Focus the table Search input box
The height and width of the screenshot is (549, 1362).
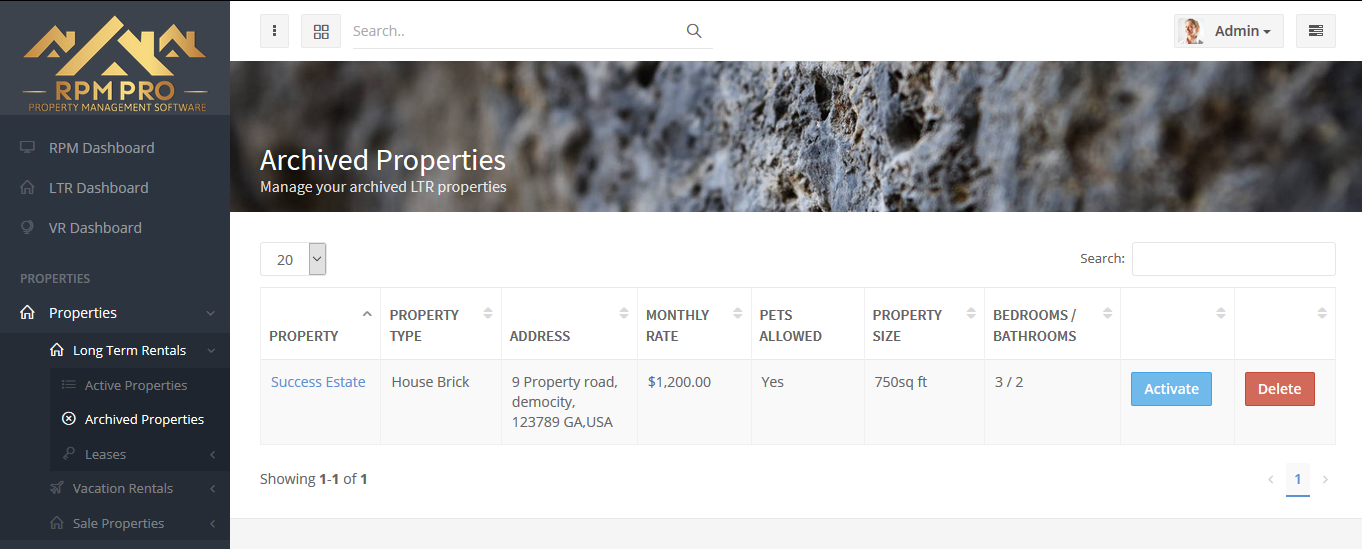click(x=1233, y=259)
